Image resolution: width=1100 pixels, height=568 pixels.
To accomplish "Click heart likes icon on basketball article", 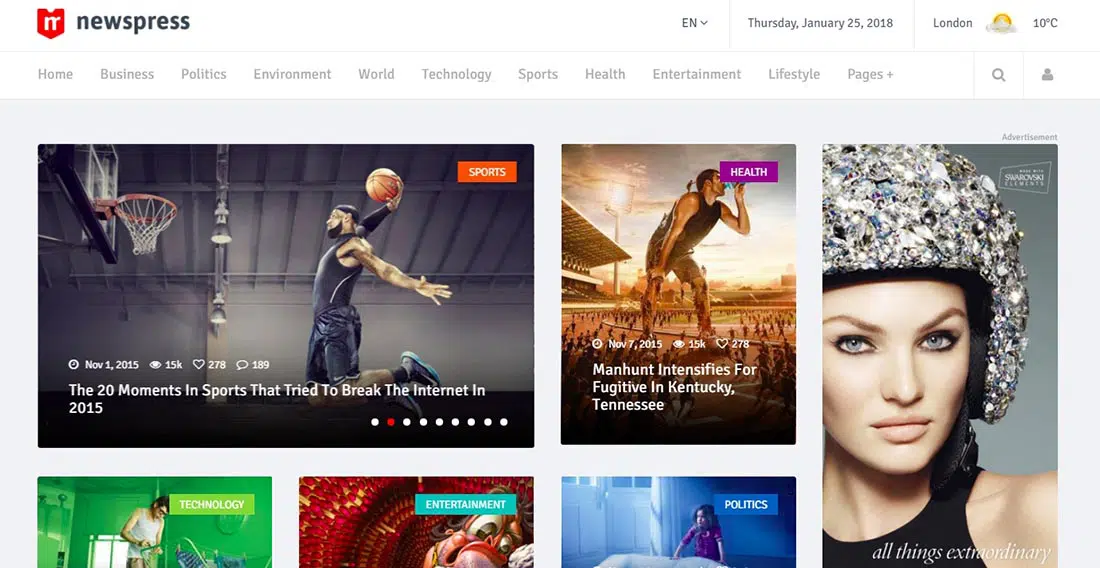I will (198, 365).
